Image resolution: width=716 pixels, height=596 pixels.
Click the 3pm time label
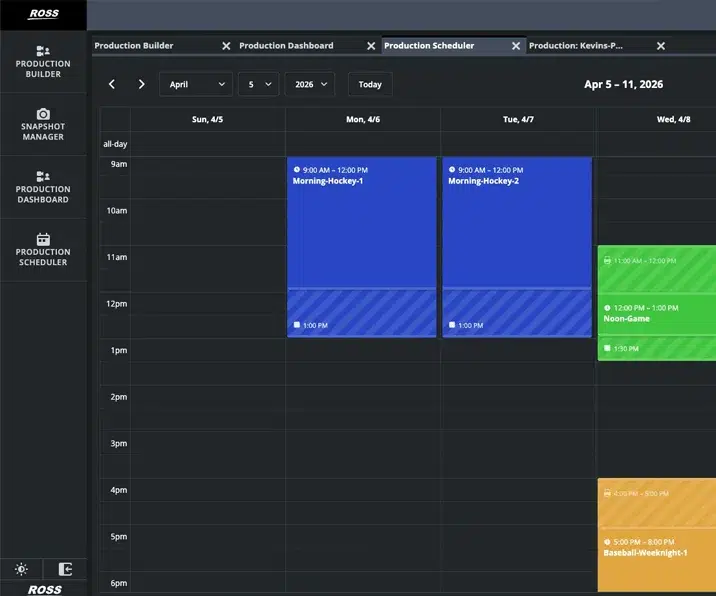(119, 443)
